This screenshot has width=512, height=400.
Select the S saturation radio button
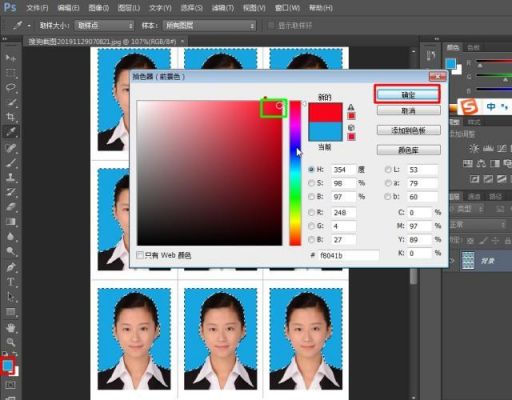(311, 183)
